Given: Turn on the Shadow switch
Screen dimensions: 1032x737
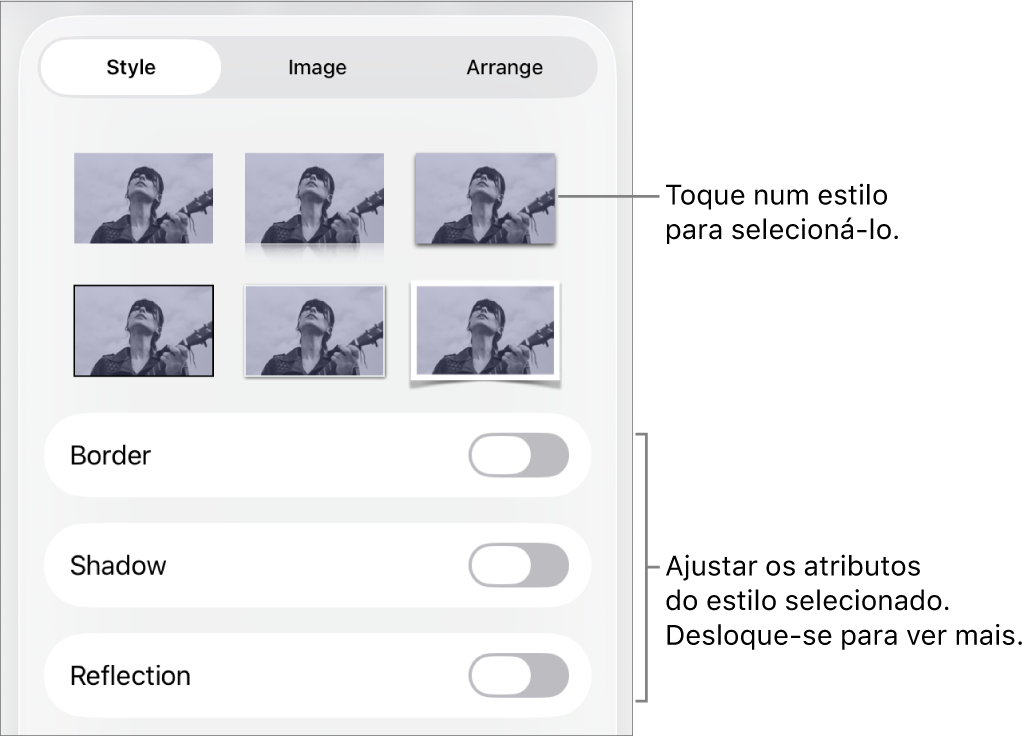Looking at the screenshot, I should point(519,565).
